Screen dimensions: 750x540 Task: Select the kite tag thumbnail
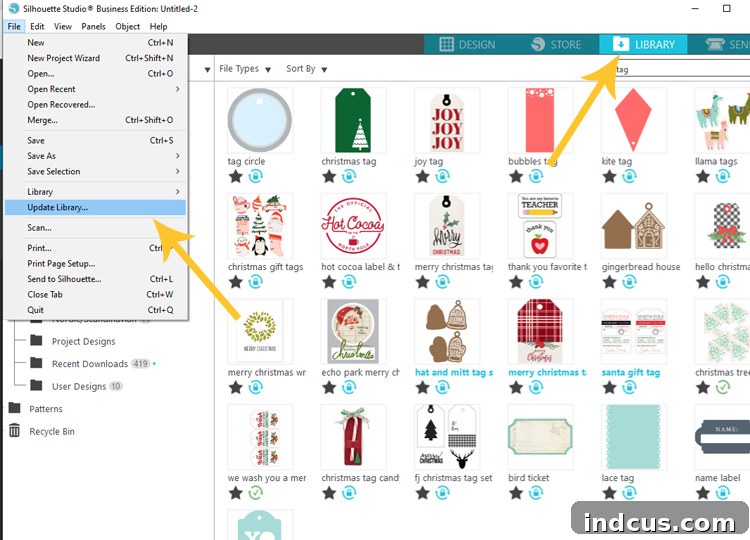tap(634, 121)
